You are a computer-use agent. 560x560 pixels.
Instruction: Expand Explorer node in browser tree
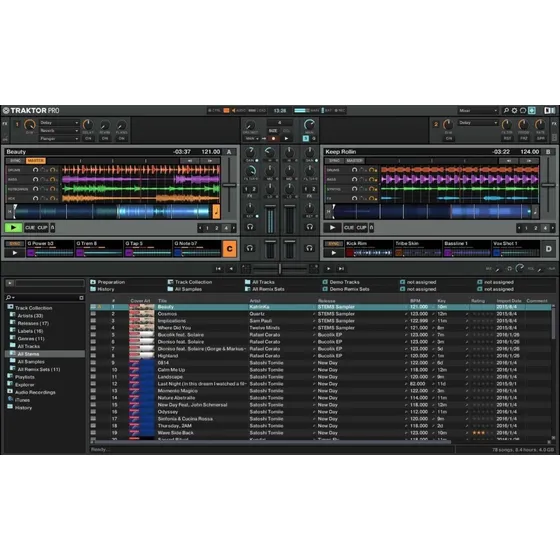(10, 384)
